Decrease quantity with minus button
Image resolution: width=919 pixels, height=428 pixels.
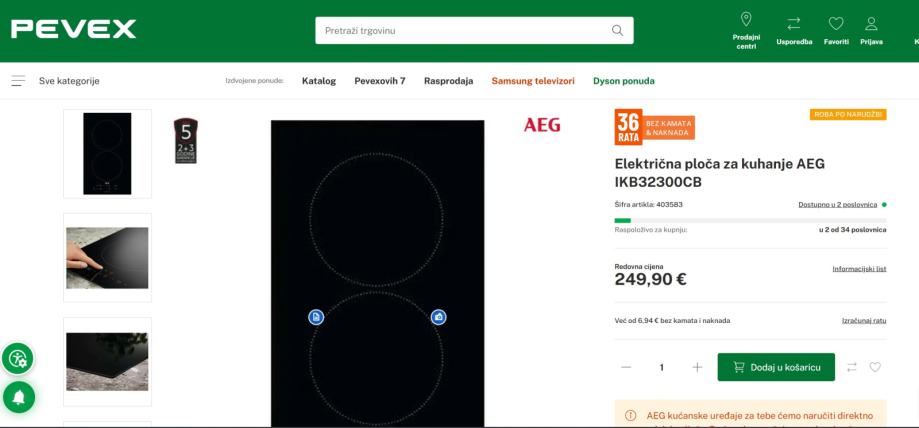626,367
